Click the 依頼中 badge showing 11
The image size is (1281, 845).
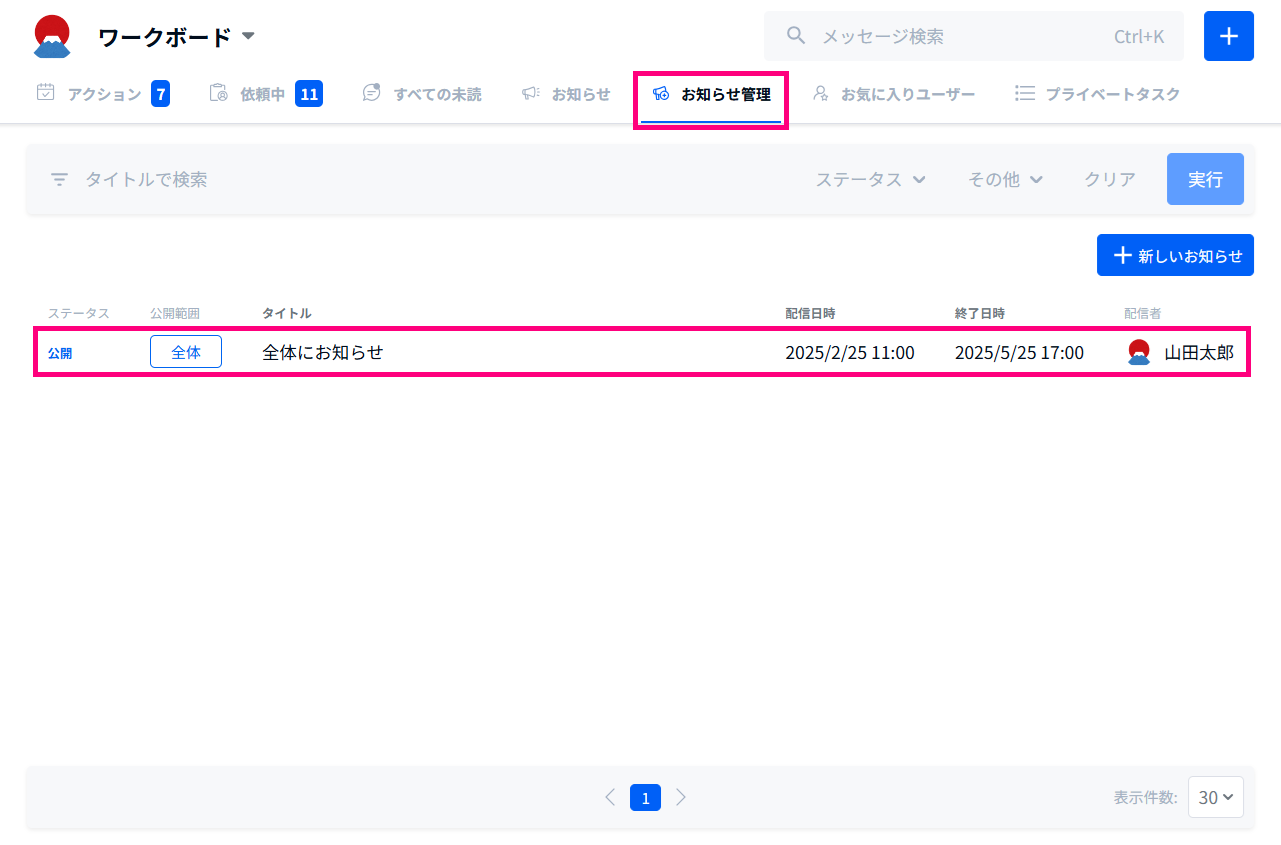tap(309, 94)
